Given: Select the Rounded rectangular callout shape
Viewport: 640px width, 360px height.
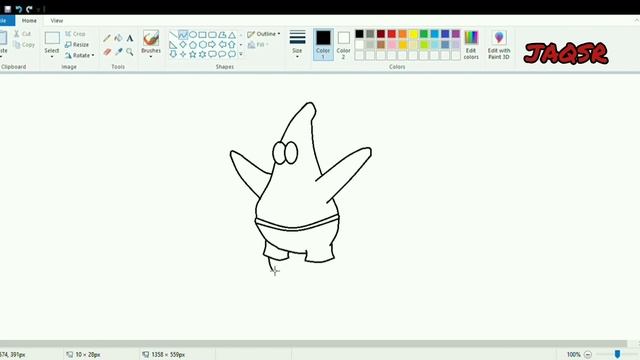Looking at the screenshot, I should [212, 54].
